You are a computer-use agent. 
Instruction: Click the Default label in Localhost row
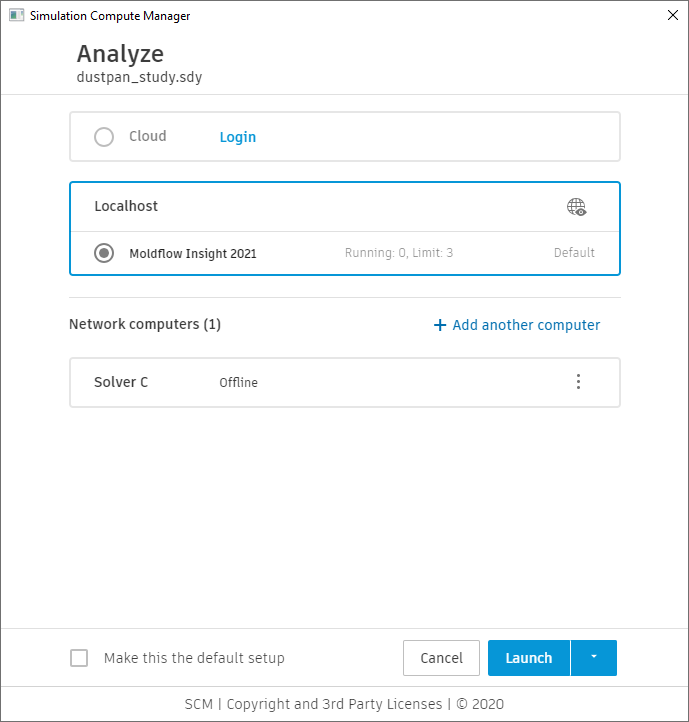pyautogui.click(x=574, y=253)
